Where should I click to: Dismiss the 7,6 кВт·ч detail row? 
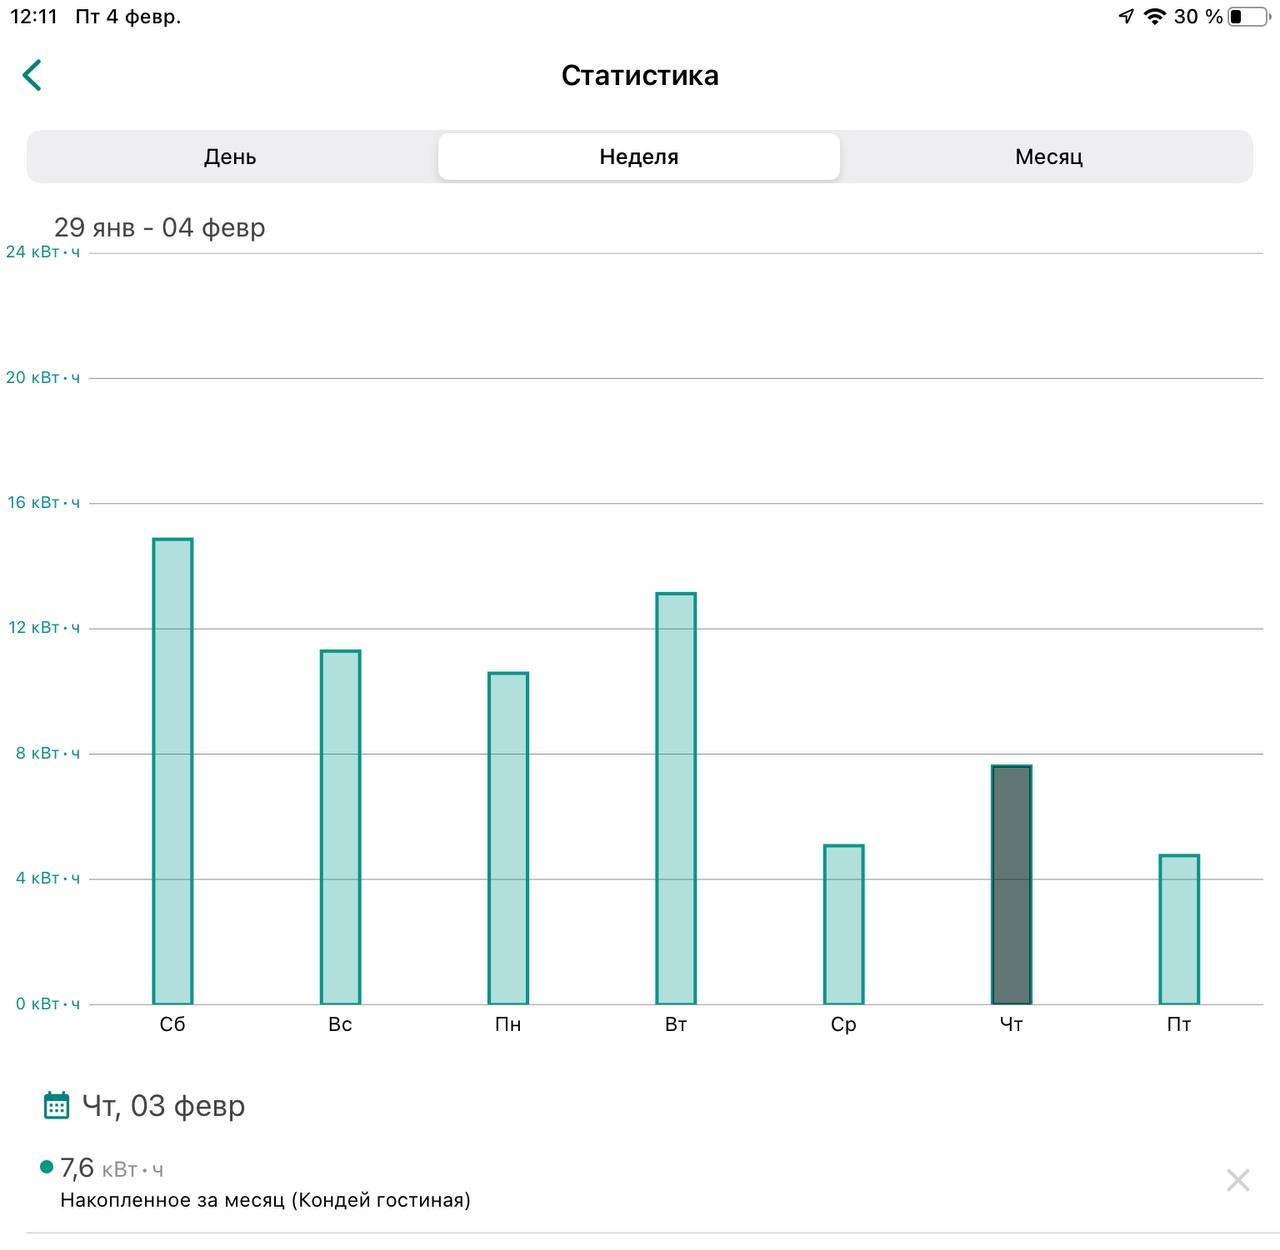click(1237, 1180)
